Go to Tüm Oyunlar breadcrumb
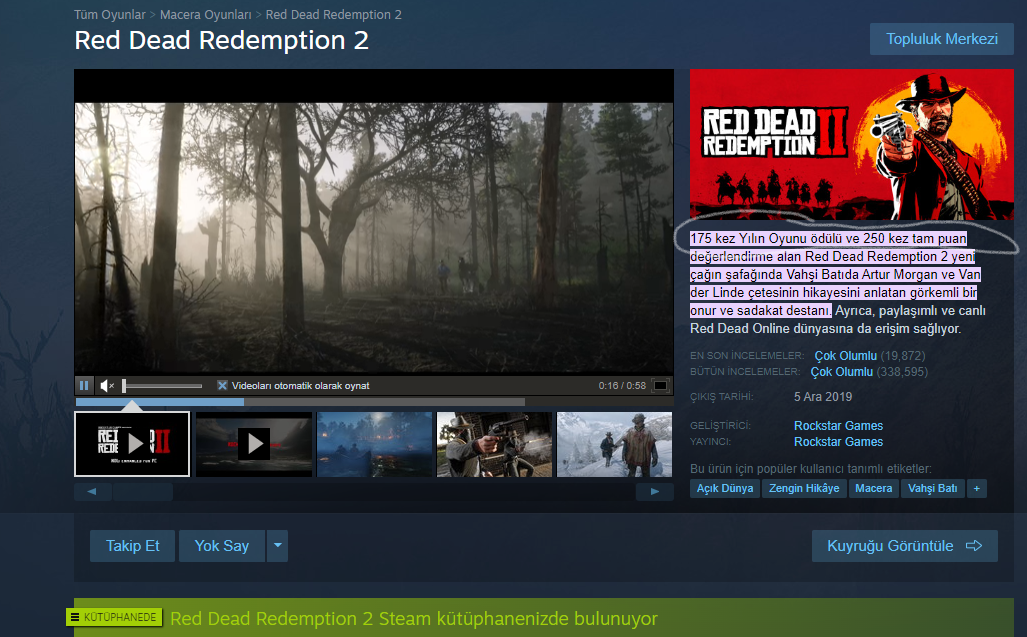 click(109, 14)
